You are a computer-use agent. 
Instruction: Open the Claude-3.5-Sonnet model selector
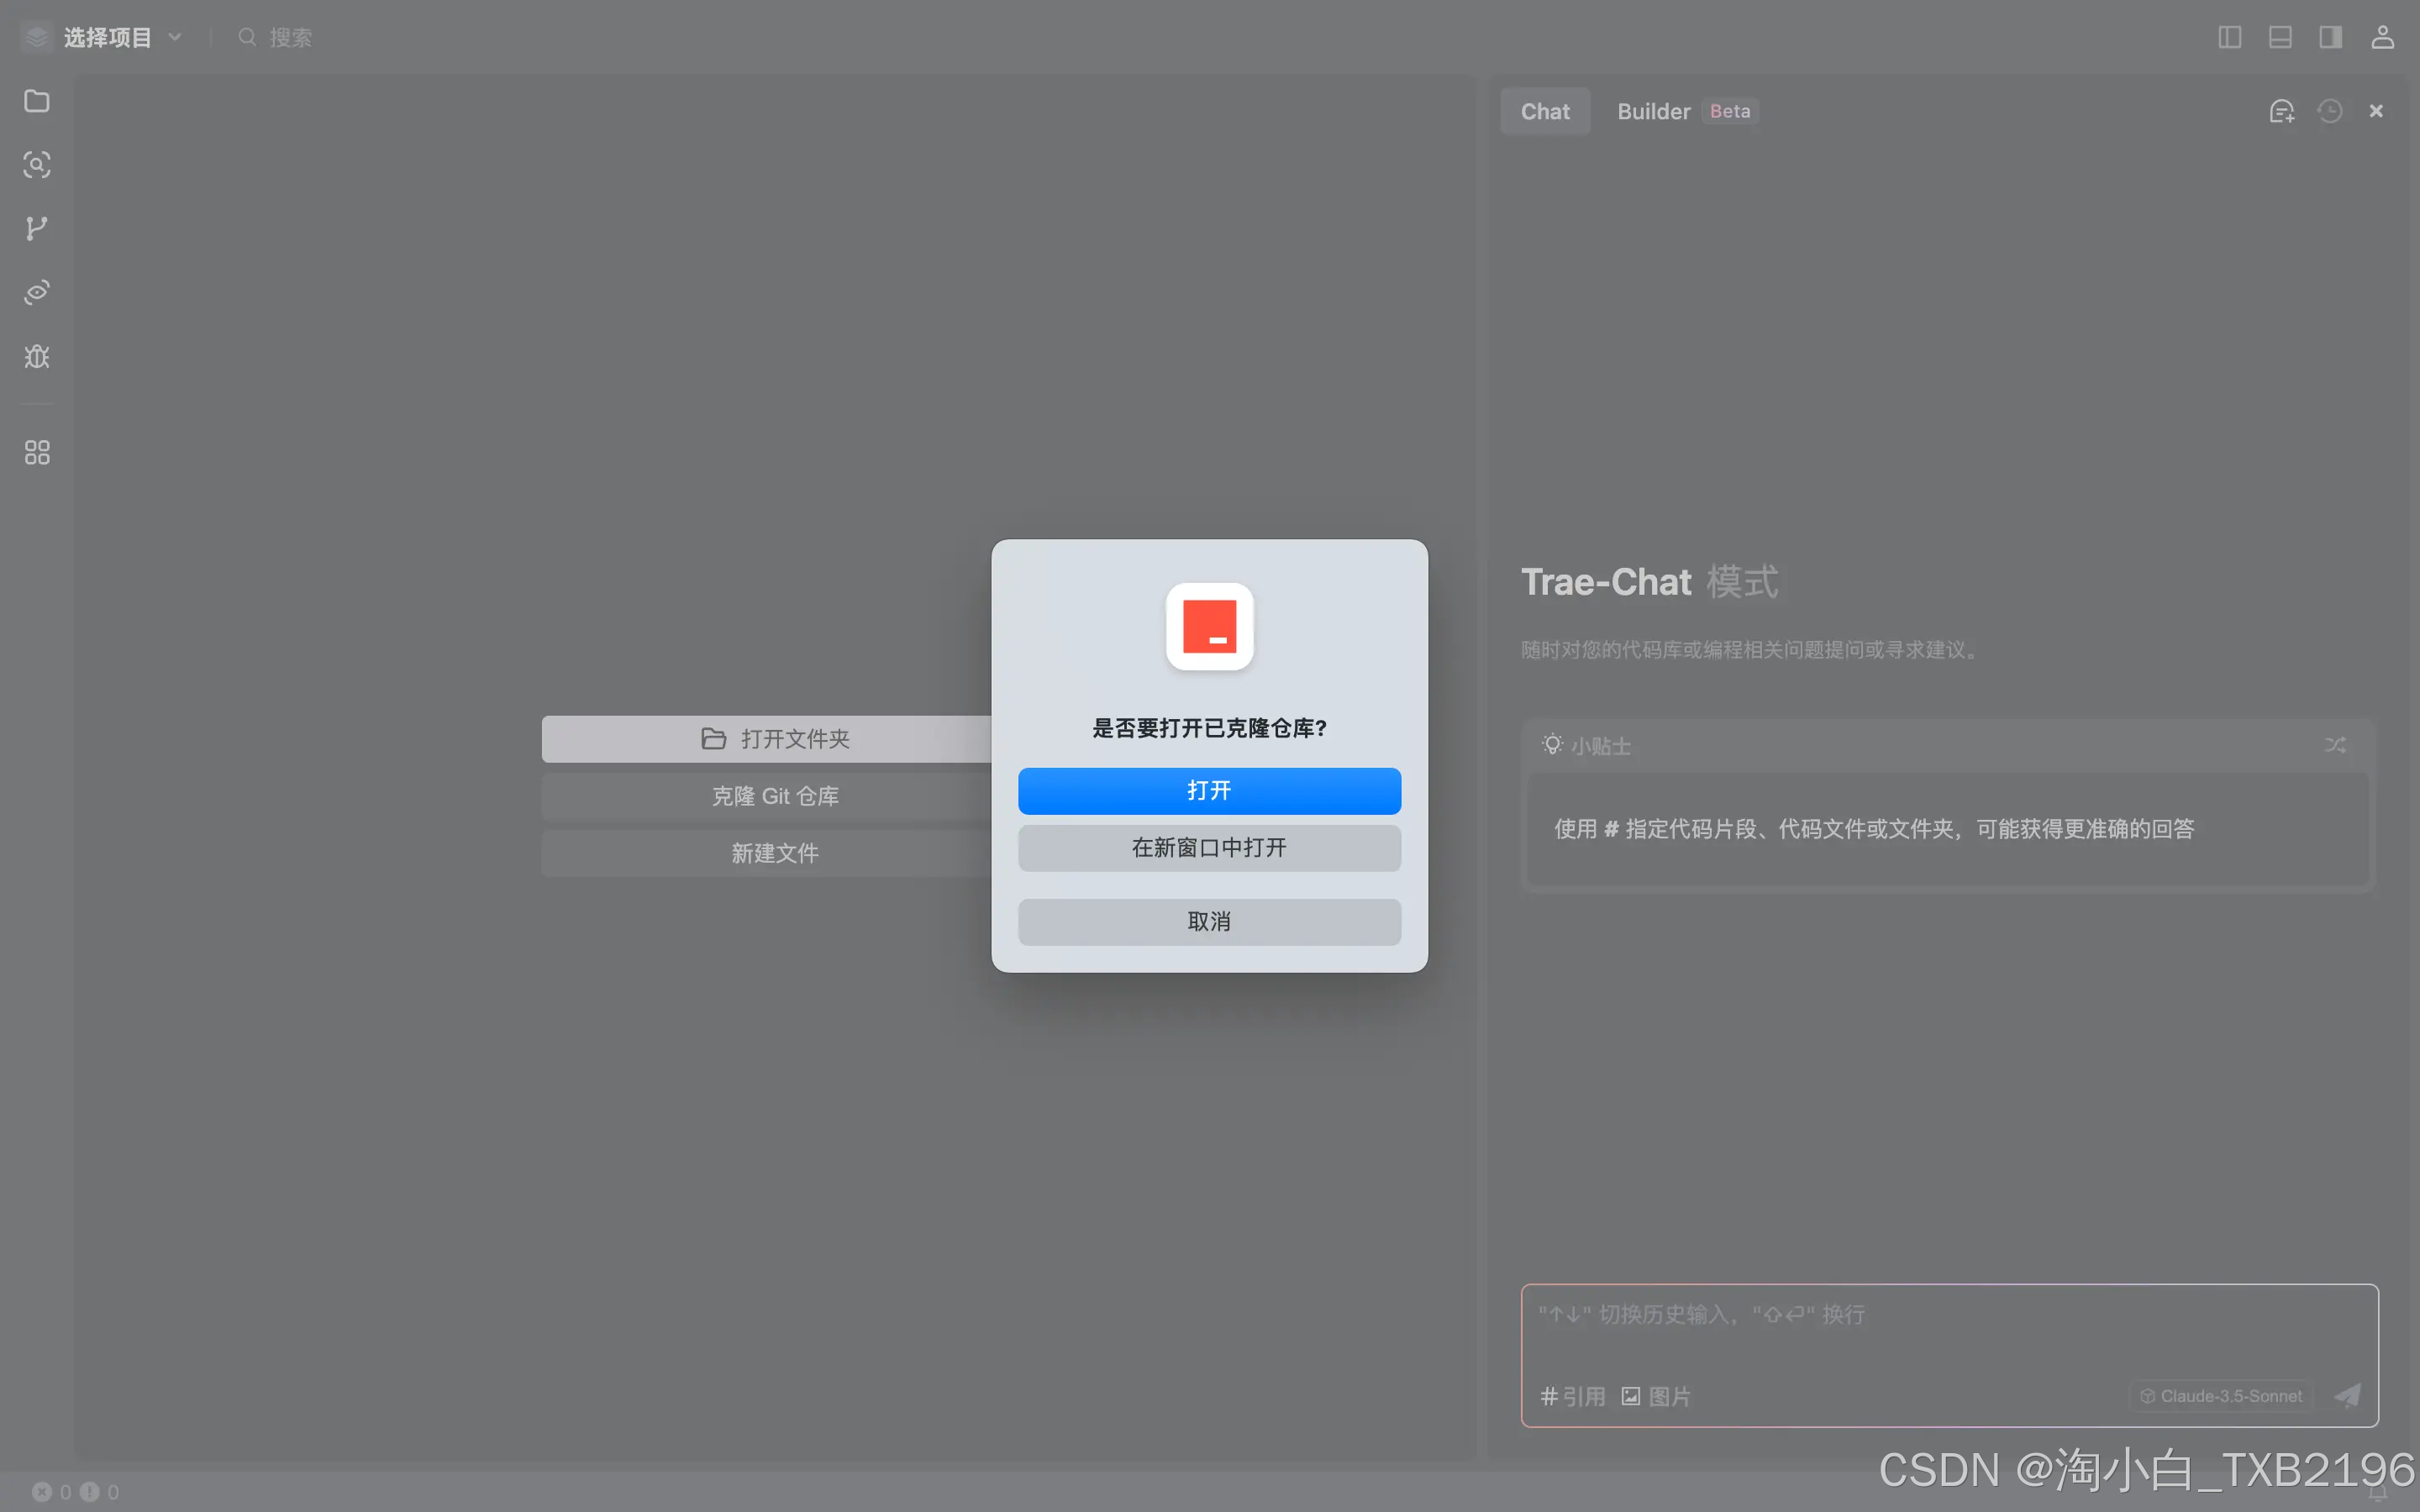(x=2222, y=1396)
